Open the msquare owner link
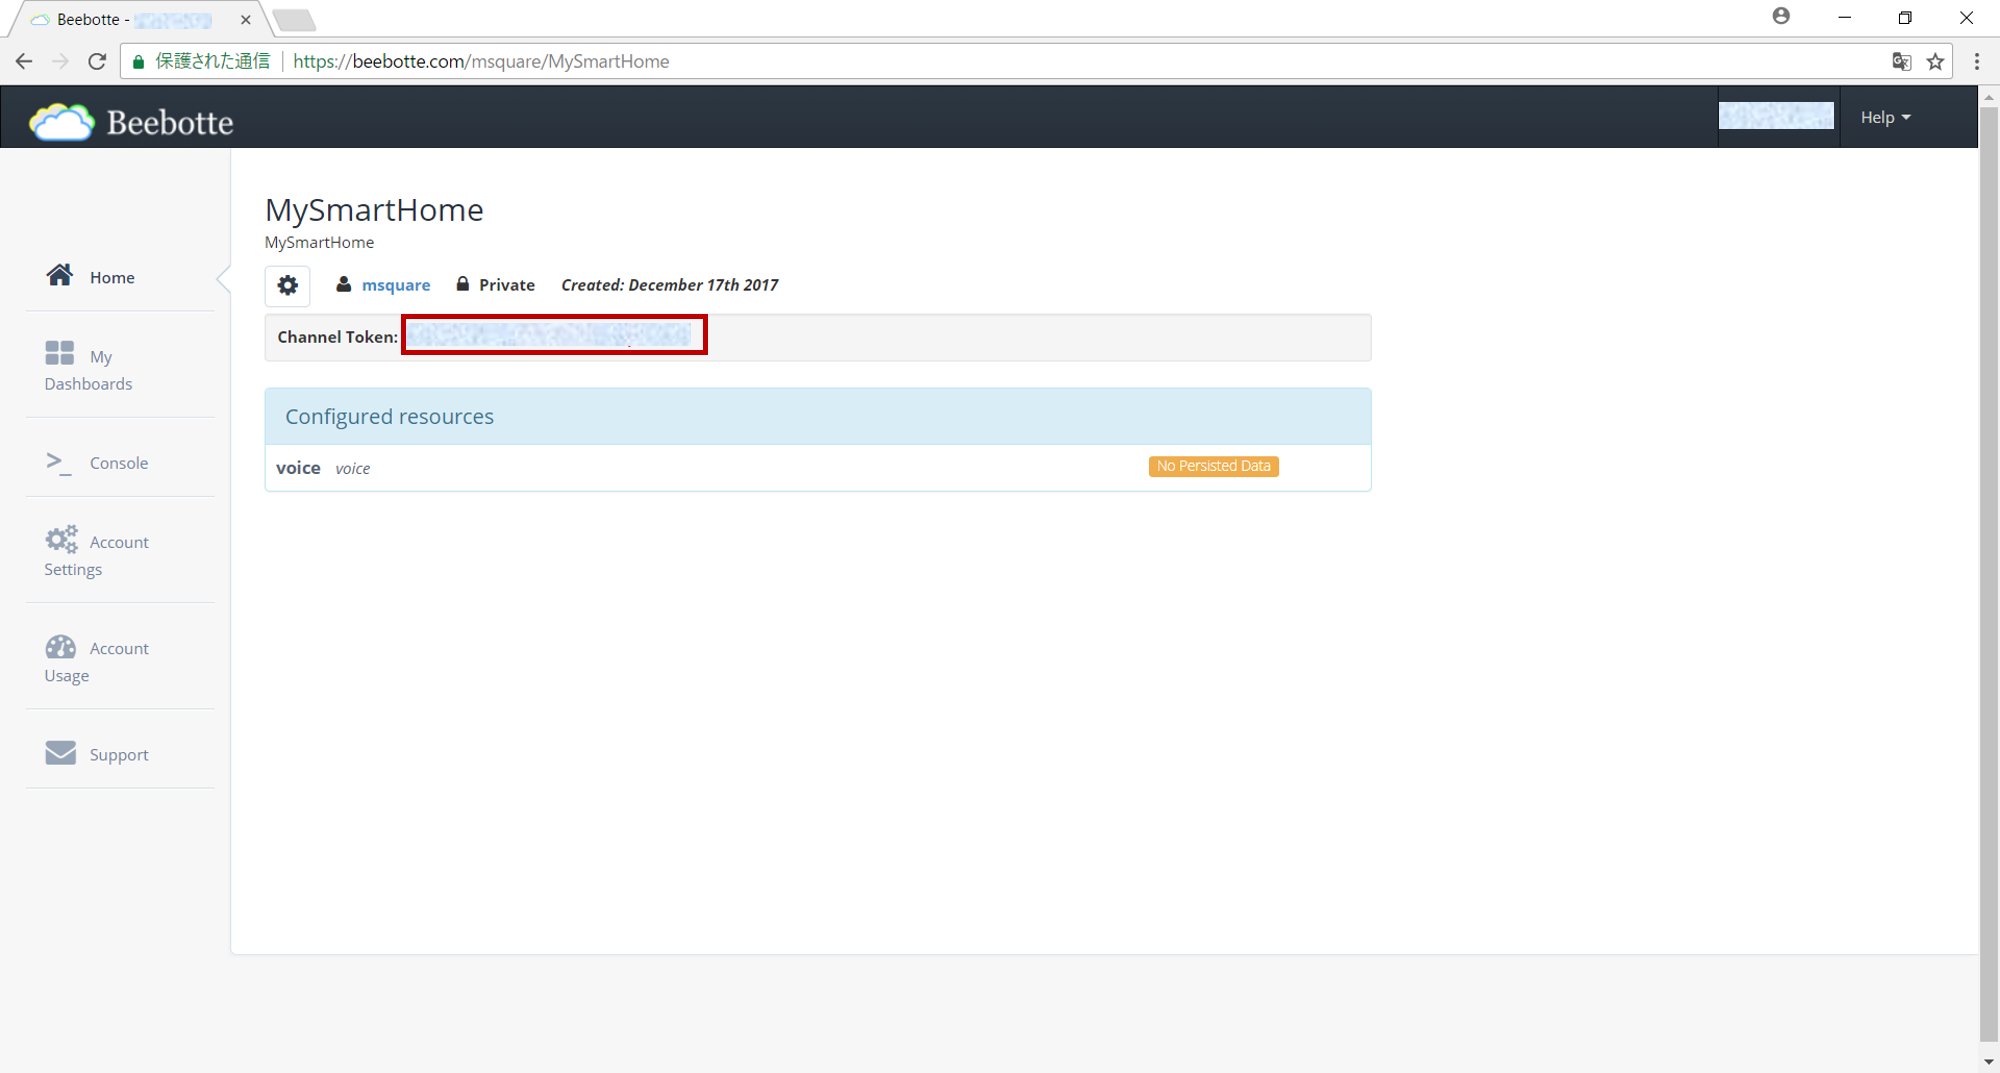Screen dimensions: 2000x1073 tap(396, 285)
